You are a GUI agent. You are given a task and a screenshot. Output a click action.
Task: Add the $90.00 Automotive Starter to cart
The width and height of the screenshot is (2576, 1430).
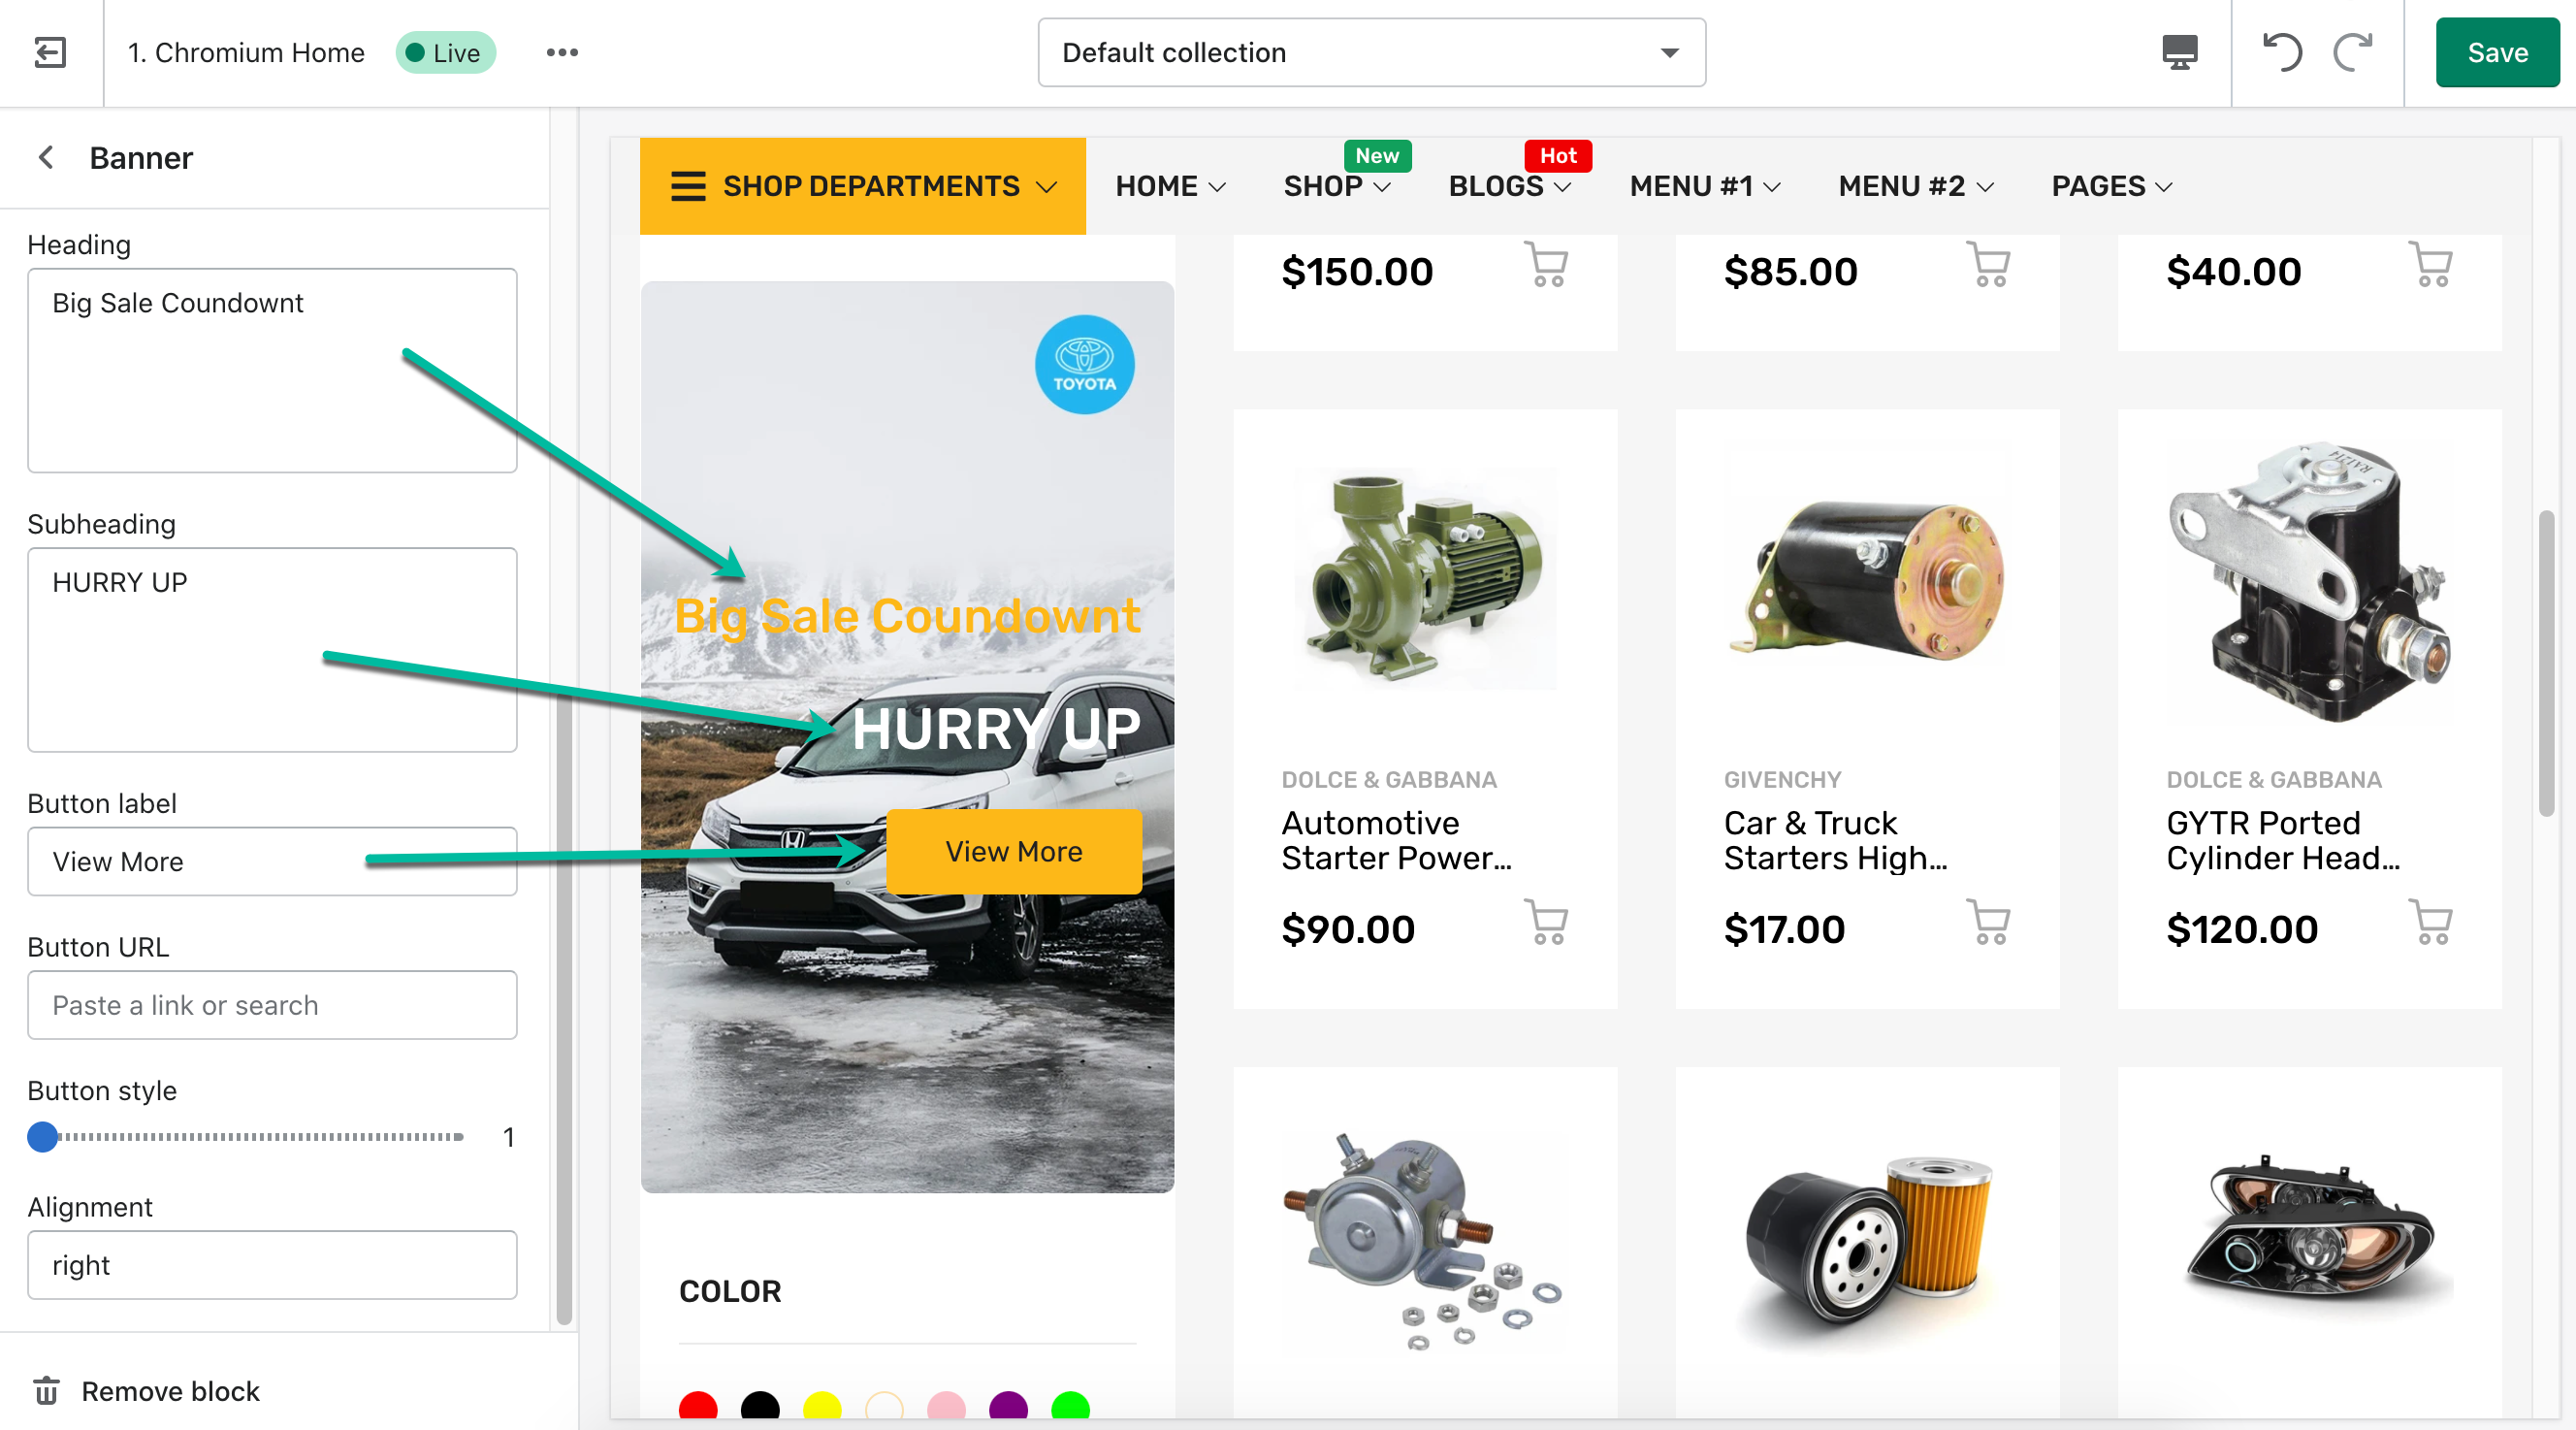(x=1546, y=922)
